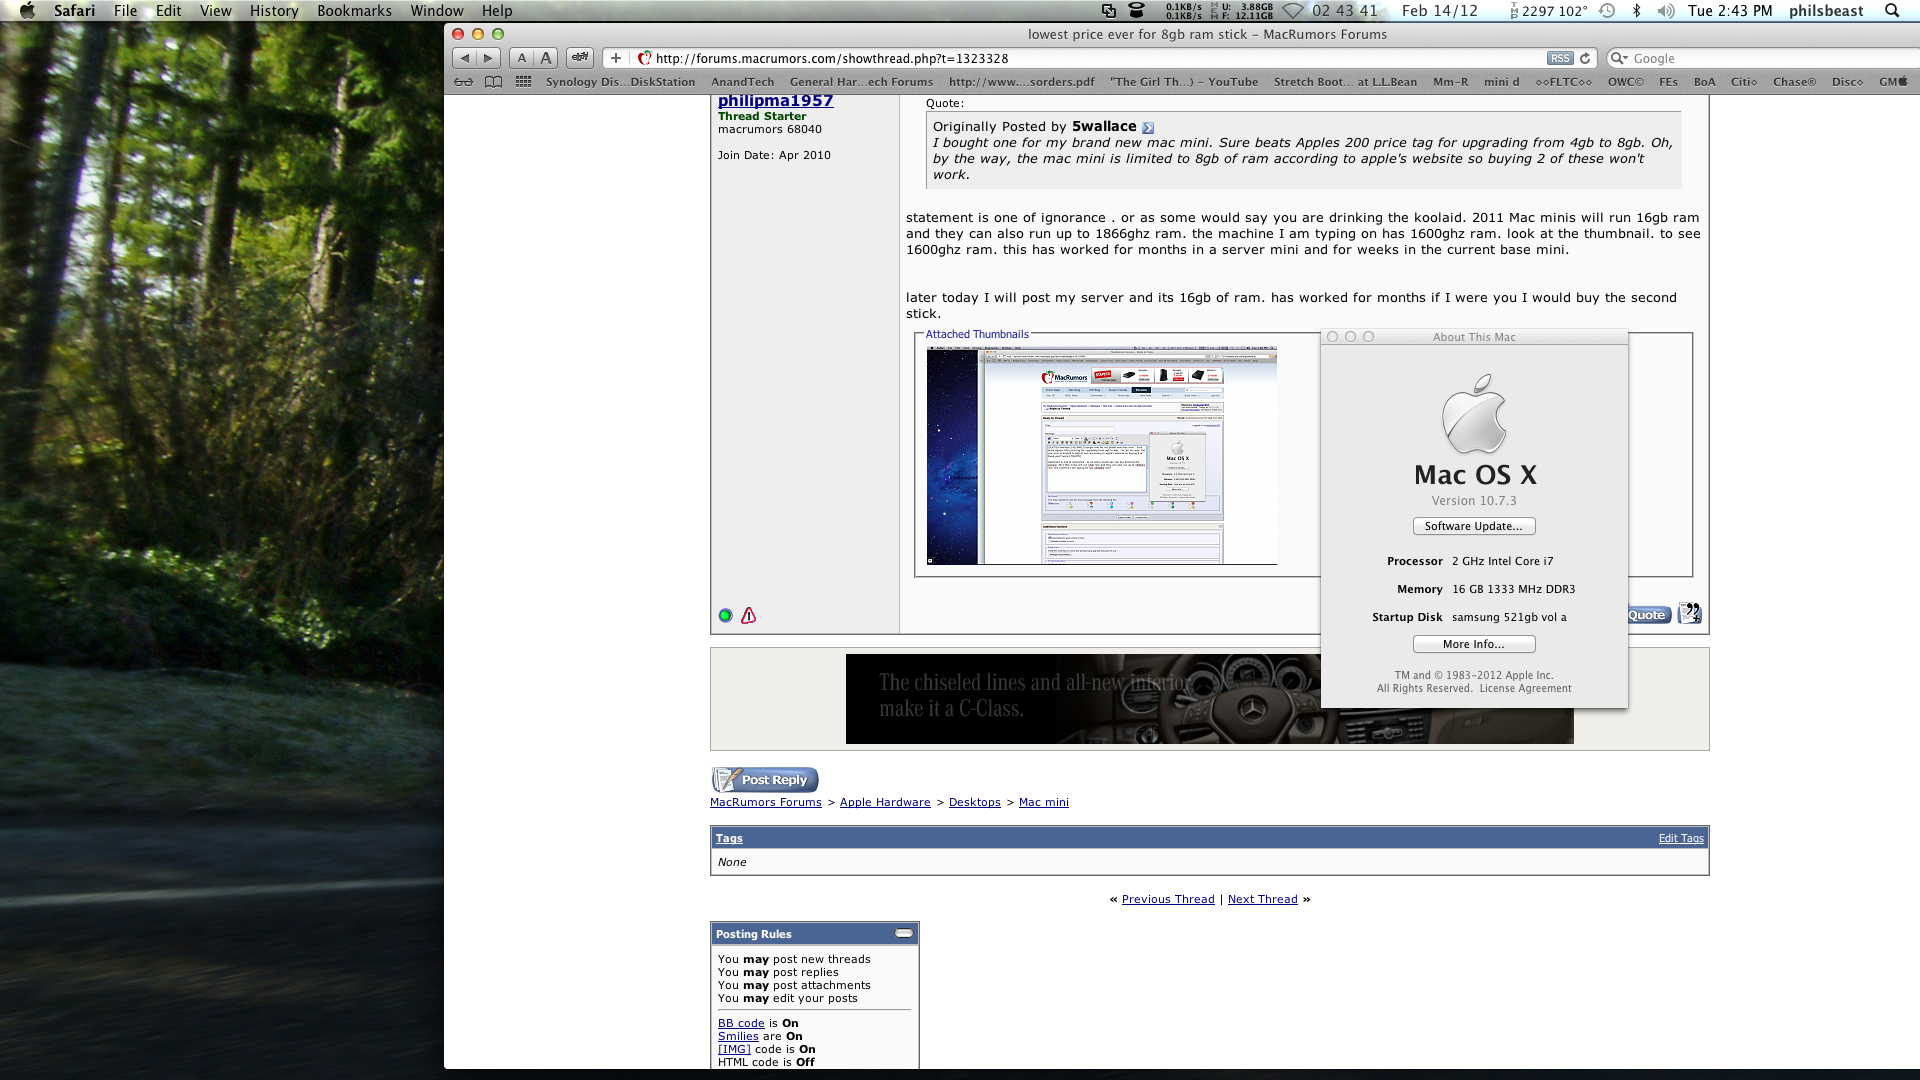
Task: Click the multi-quote icon beside Quote
Action: [x=1689, y=614]
